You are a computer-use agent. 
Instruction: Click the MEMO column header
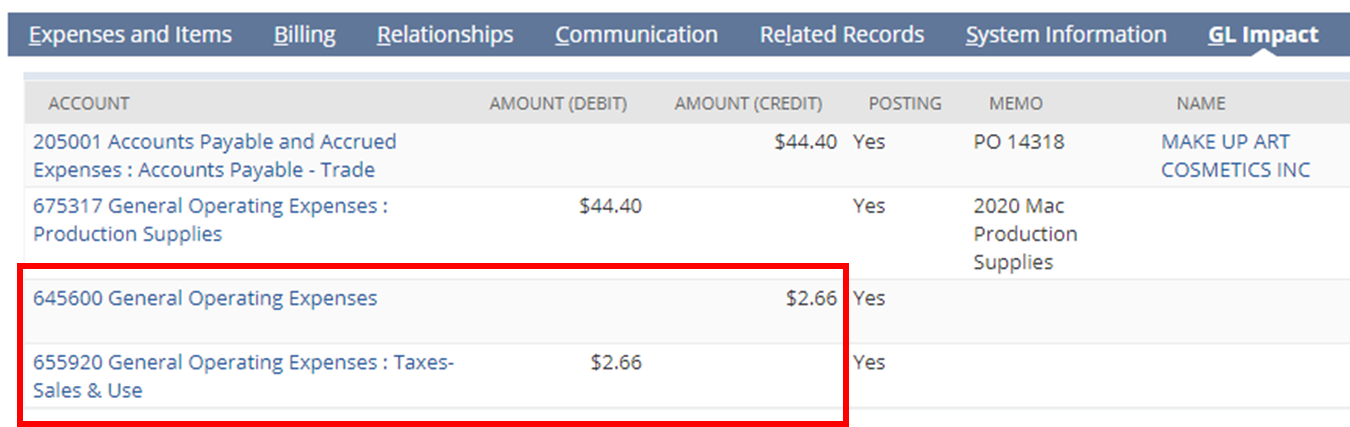click(x=1015, y=103)
